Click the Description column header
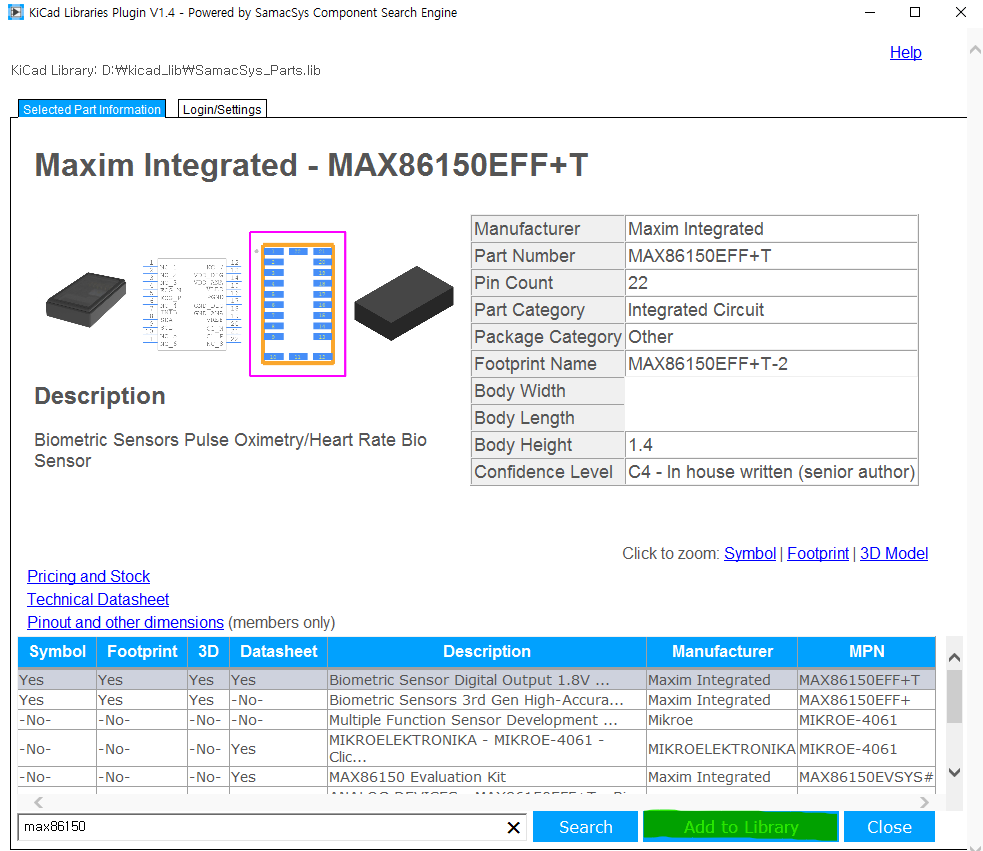 (x=486, y=652)
